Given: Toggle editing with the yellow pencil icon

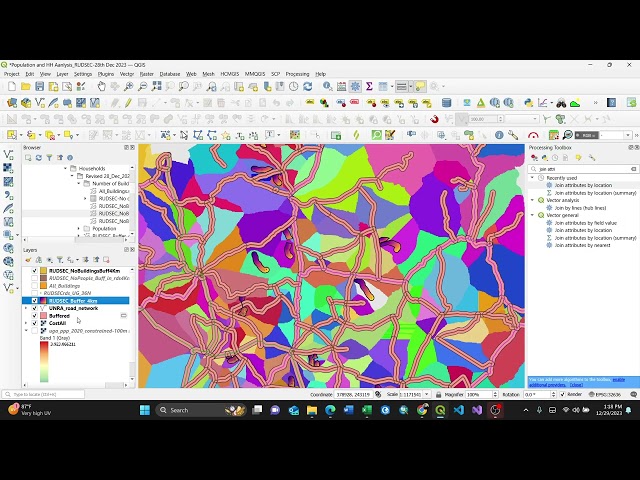Looking at the screenshot, I should click(x=128, y=103).
